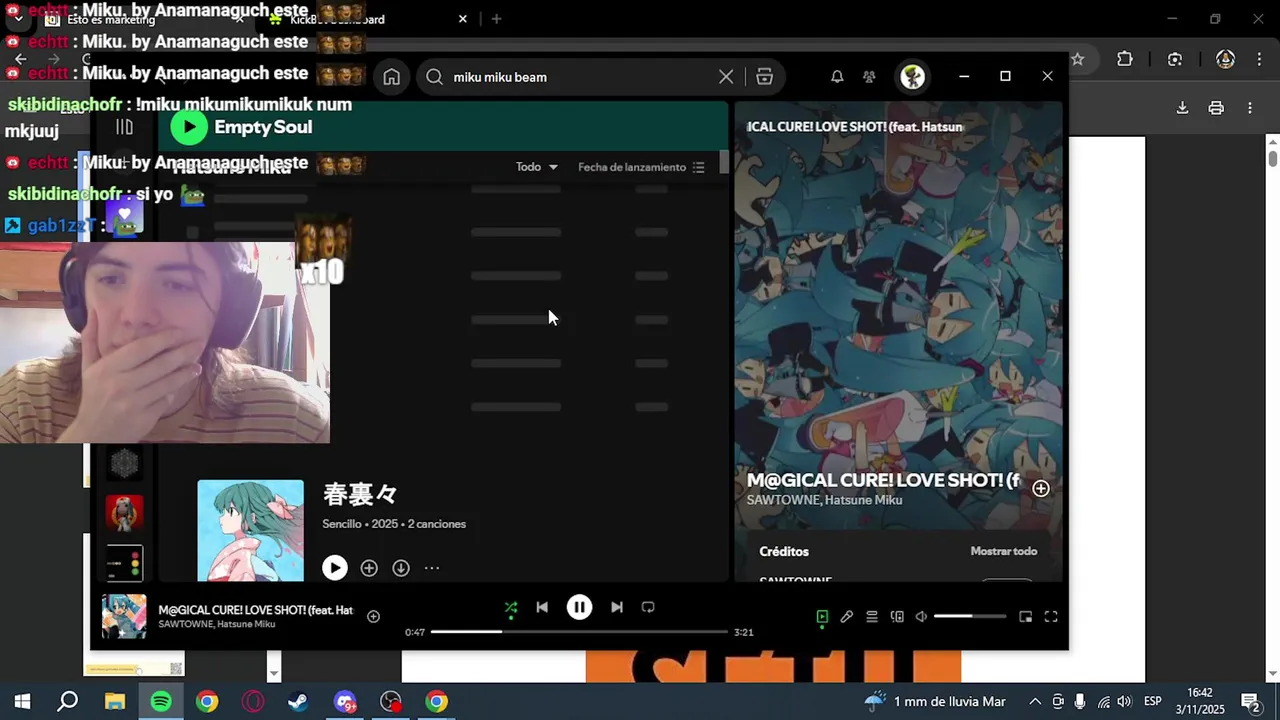Image resolution: width=1280 pixels, height=720 pixels.
Task: Skip to next track
Action: 617,607
